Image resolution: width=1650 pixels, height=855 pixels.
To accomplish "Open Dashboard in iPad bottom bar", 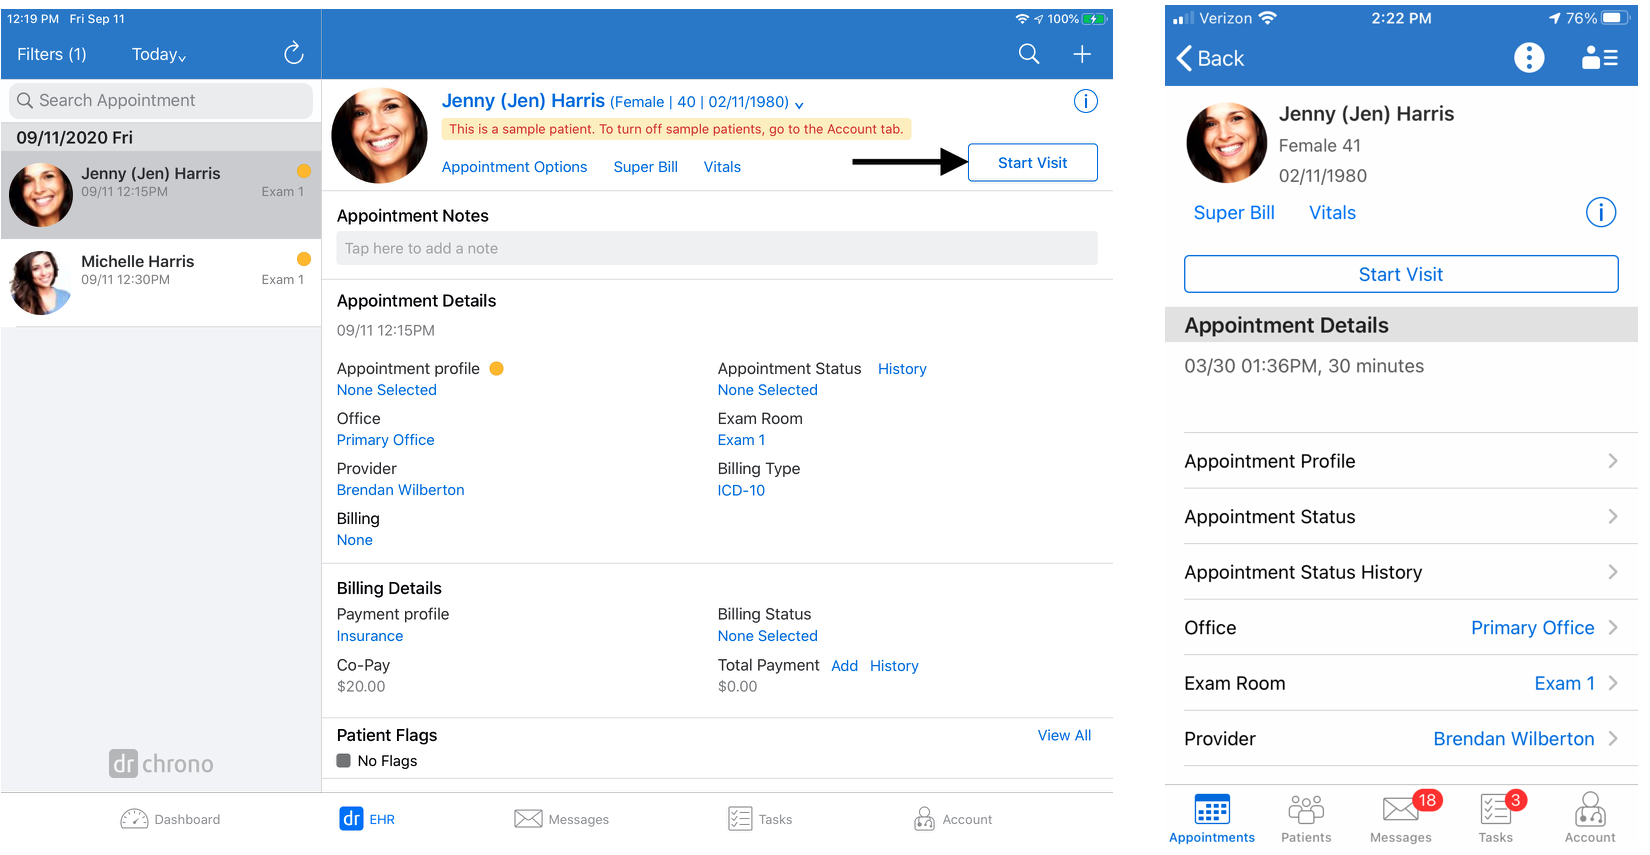I will pyautogui.click(x=170, y=819).
